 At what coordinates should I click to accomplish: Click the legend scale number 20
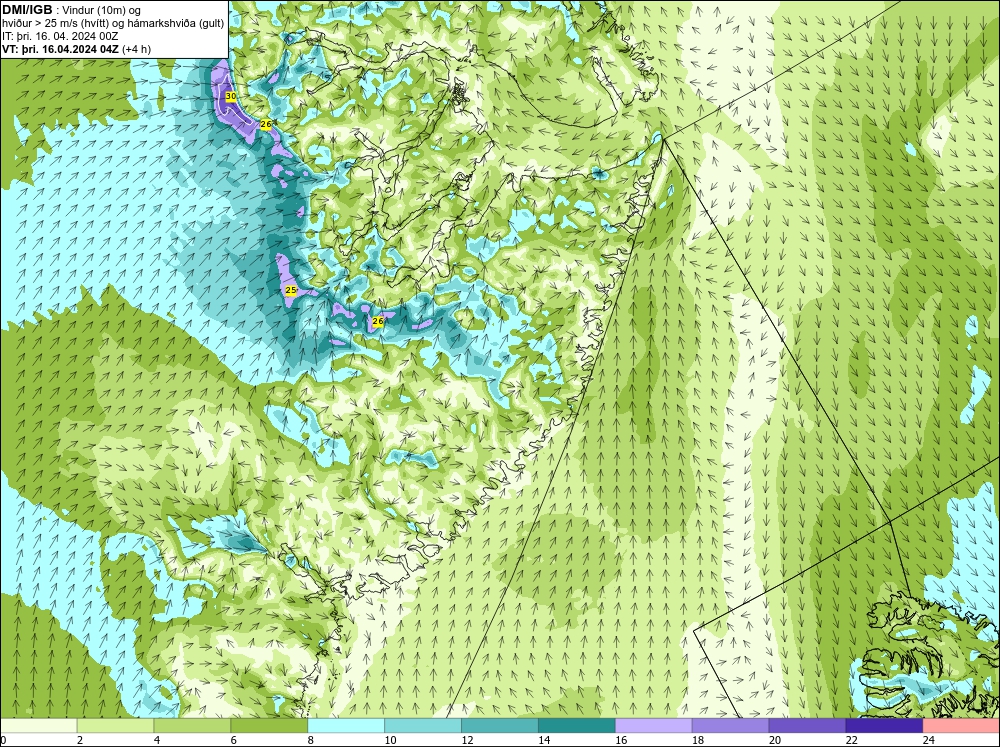[774, 740]
